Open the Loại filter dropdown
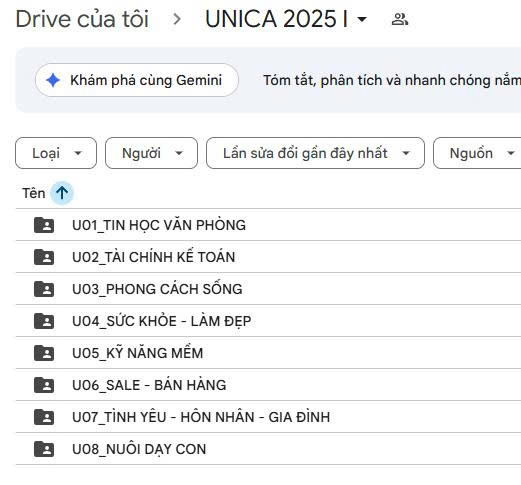Viewport: 521px width, 485px height. click(x=56, y=153)
